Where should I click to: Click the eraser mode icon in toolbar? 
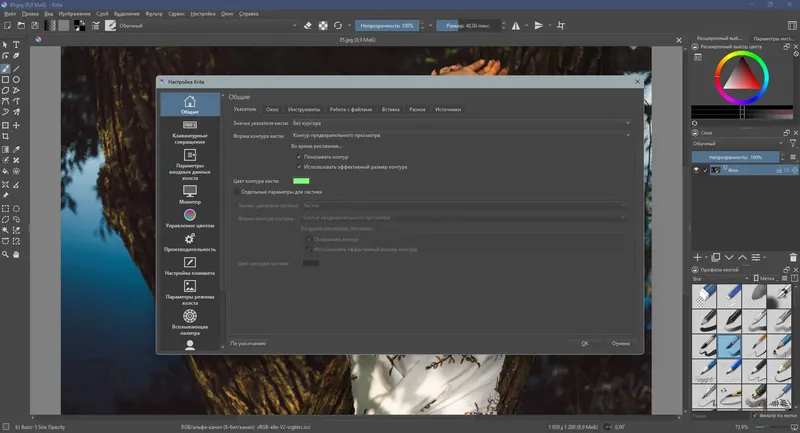(x=308, y=25)
